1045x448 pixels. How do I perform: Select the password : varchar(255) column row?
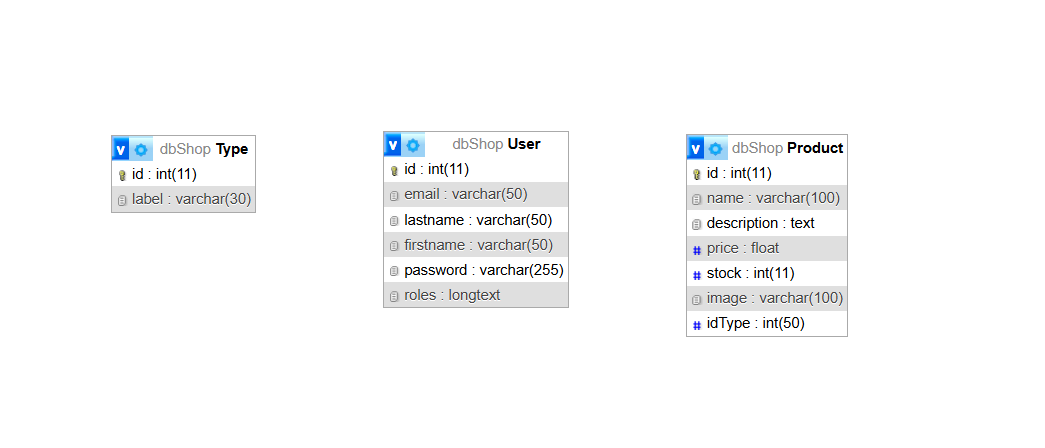click(483, 270)
